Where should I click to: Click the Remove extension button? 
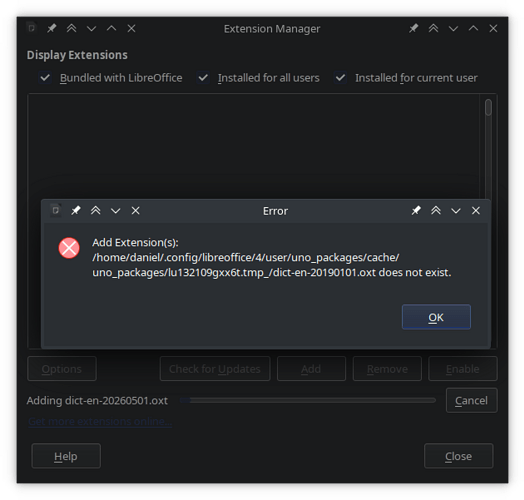[x=387, y=369]
